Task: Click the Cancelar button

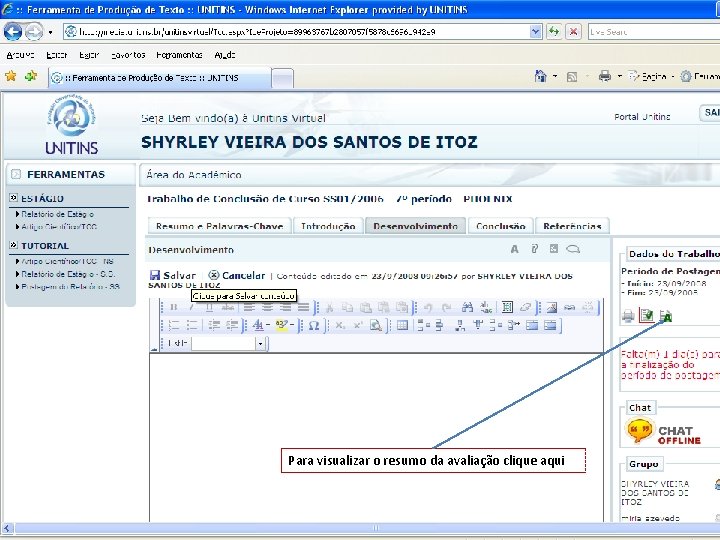Action: point(236,276)
